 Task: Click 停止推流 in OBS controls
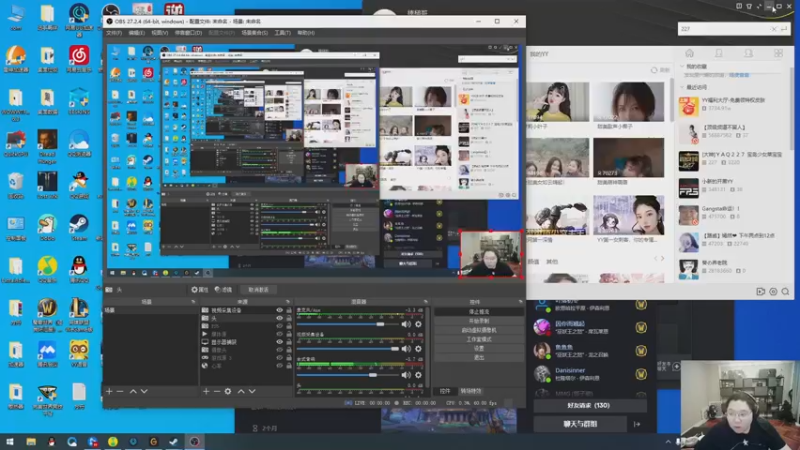pyautogui.click(x=479, y=312)
